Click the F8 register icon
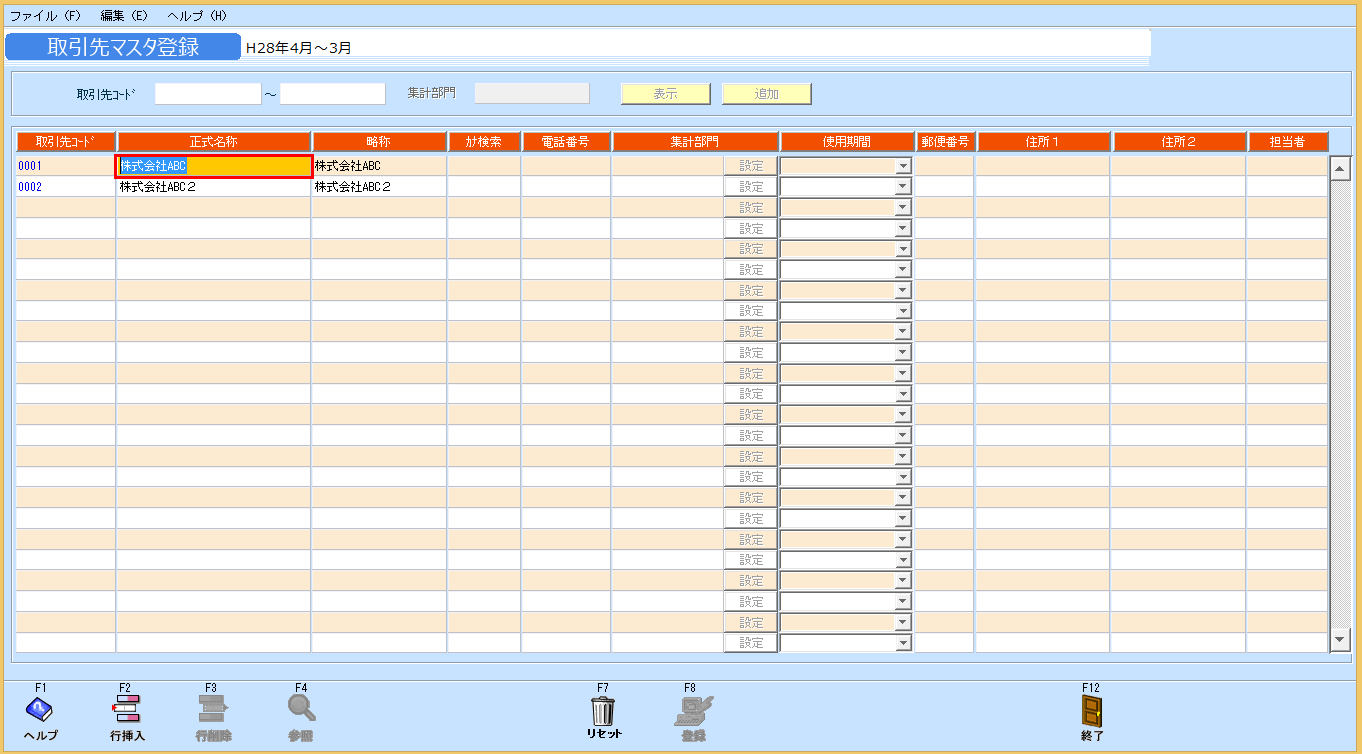1362x754 pixels. pyautogui.click(x=692, y=710)
